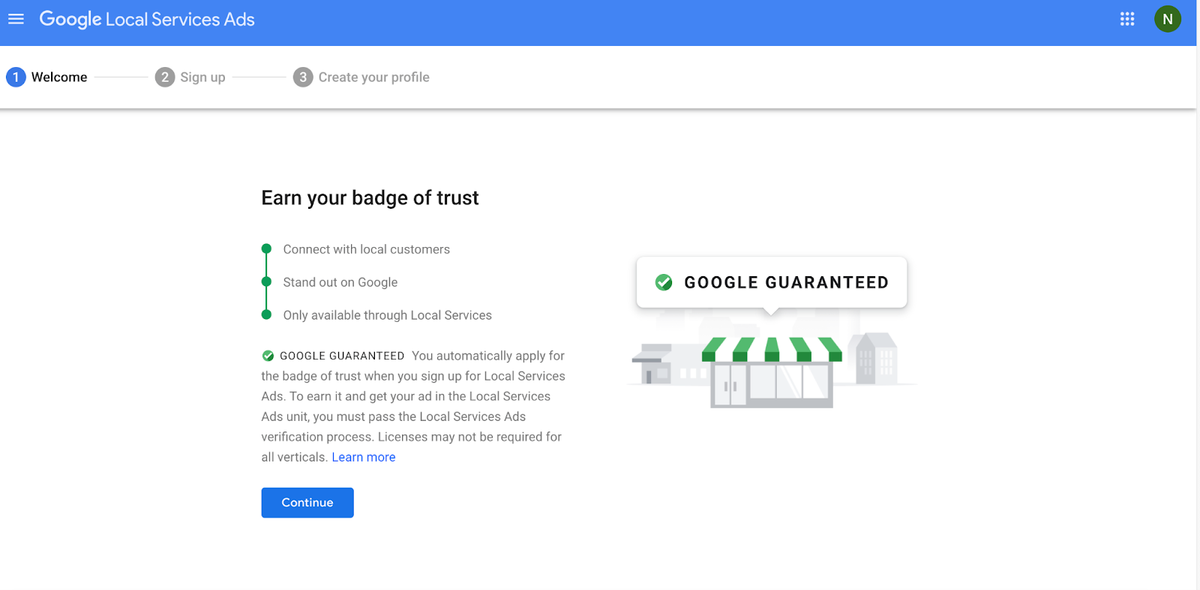The height and width of the screenshot is (590, 1200).
Task: Click 'Only available through Local Services' bullet
Action: [387, 315]
